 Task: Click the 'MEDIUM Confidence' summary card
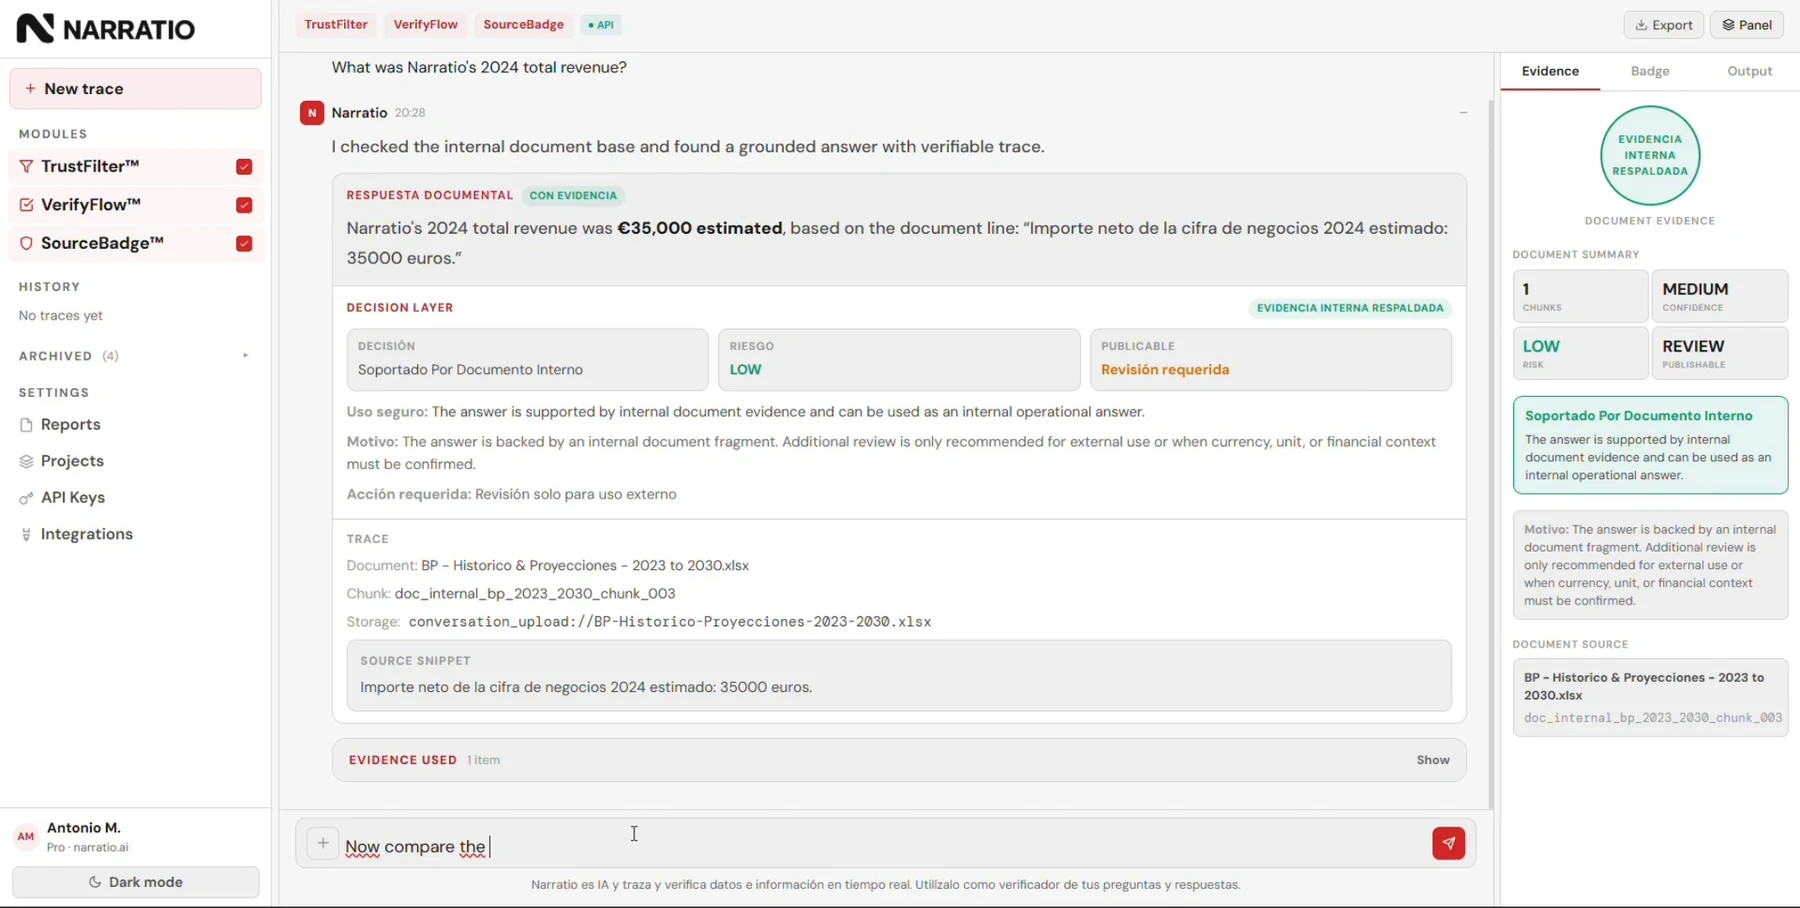(x=1720, y=296)
